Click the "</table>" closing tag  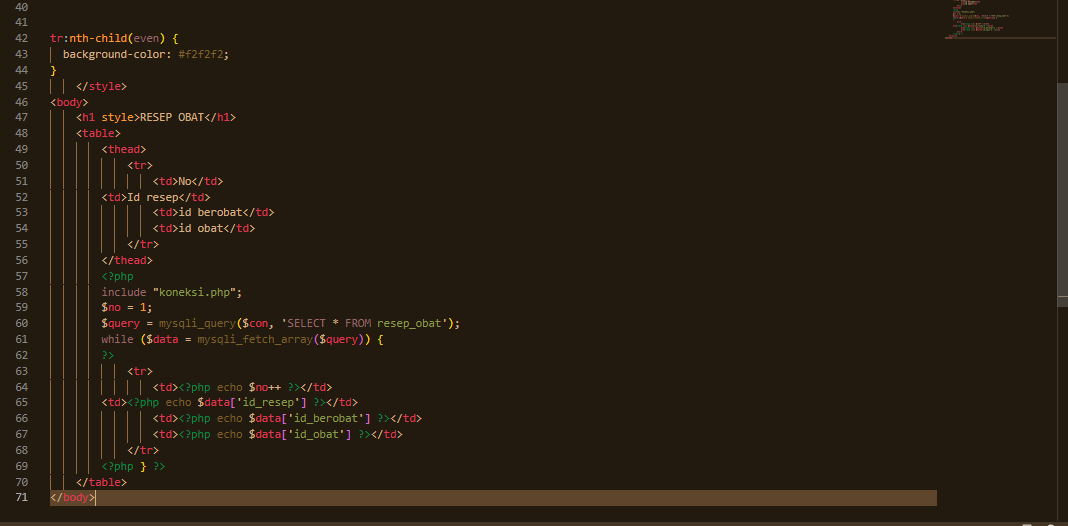(101, 482)
